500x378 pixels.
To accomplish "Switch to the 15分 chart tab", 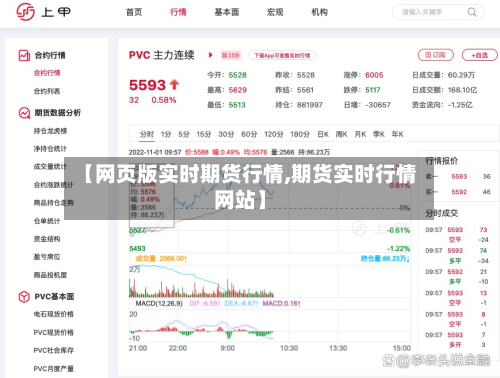I will tap(204, 134).
